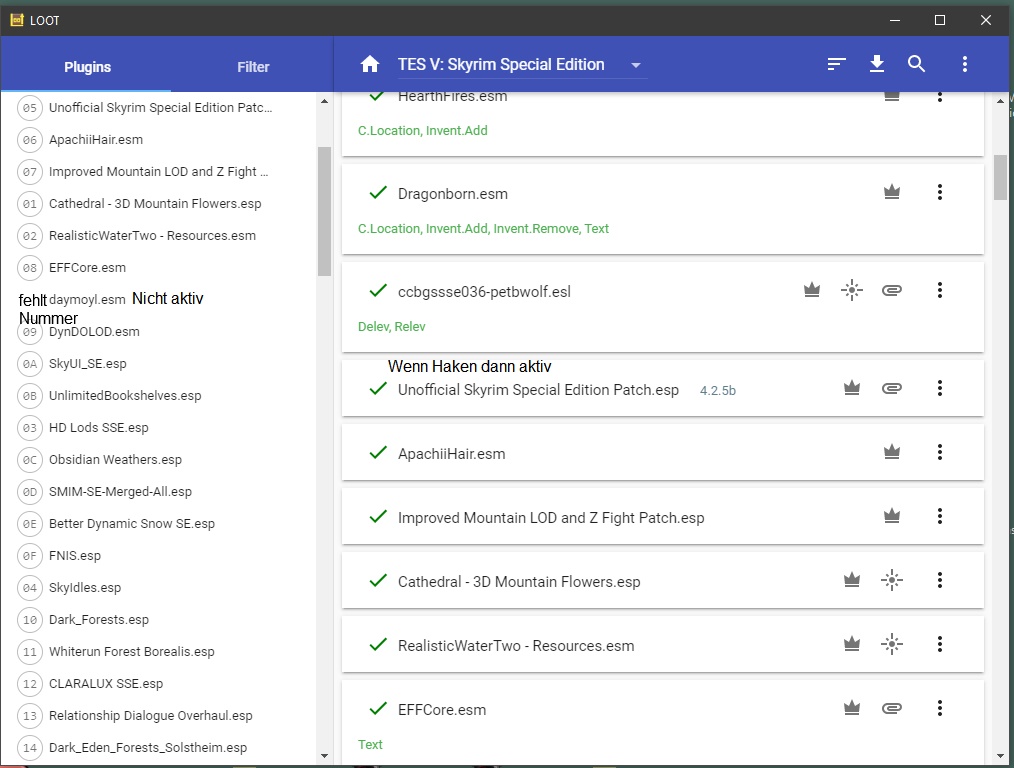Image resolution: width=1014 pixels, height=768 pixels.
Task: Click the scroll down arrow of sidebar list
Action: tap(324, 756)
